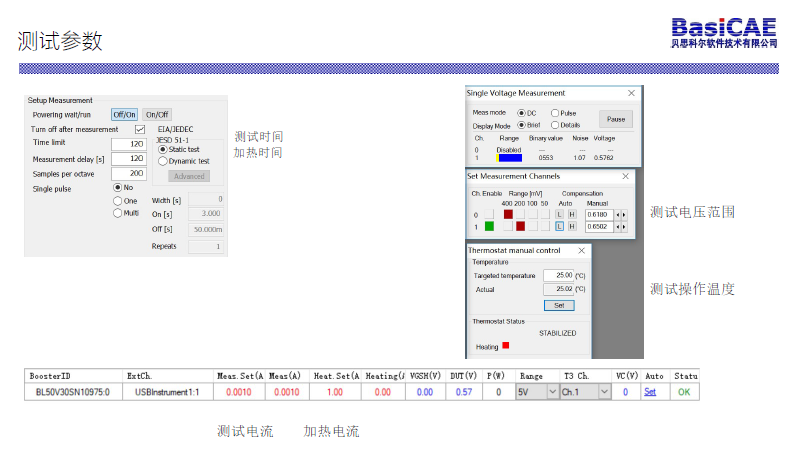Screen dimensions: 788x451
Task: Click the Set button under Thermostat temperature
Action: click(558, 305)
